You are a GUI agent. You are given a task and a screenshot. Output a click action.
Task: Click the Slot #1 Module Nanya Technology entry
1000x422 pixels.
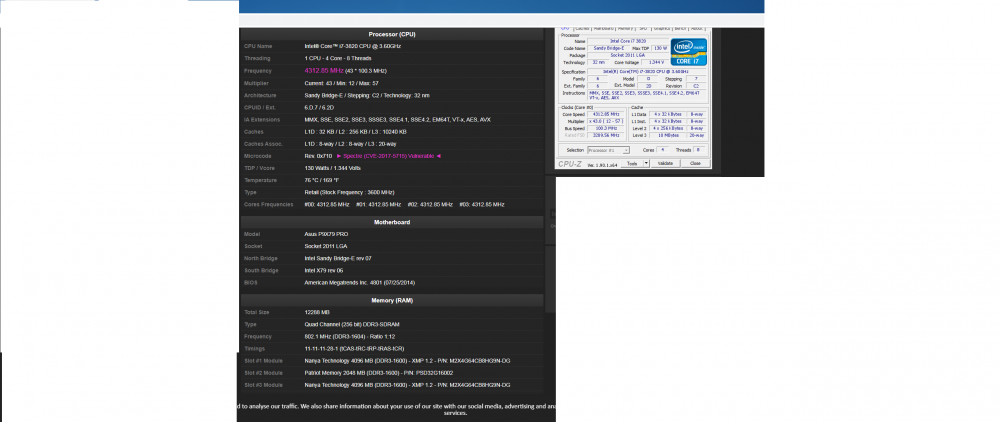click(x=407, y=361)
